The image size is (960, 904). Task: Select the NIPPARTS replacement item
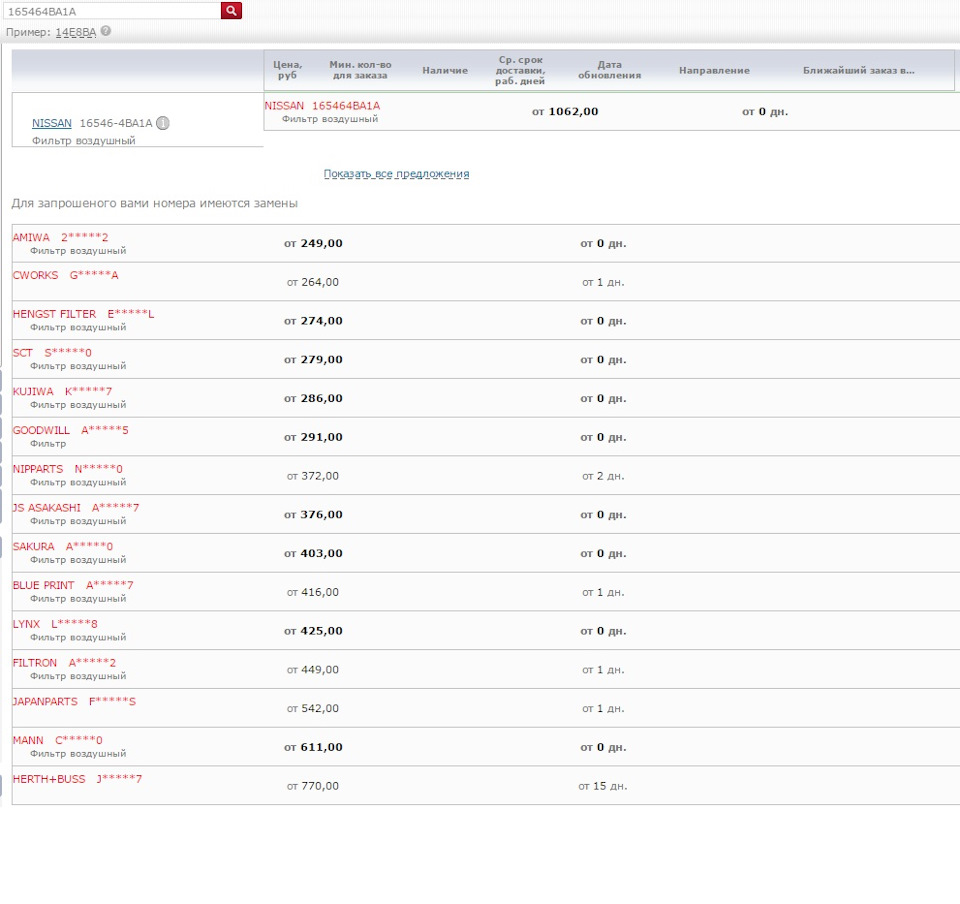click(x=486, y=476)
